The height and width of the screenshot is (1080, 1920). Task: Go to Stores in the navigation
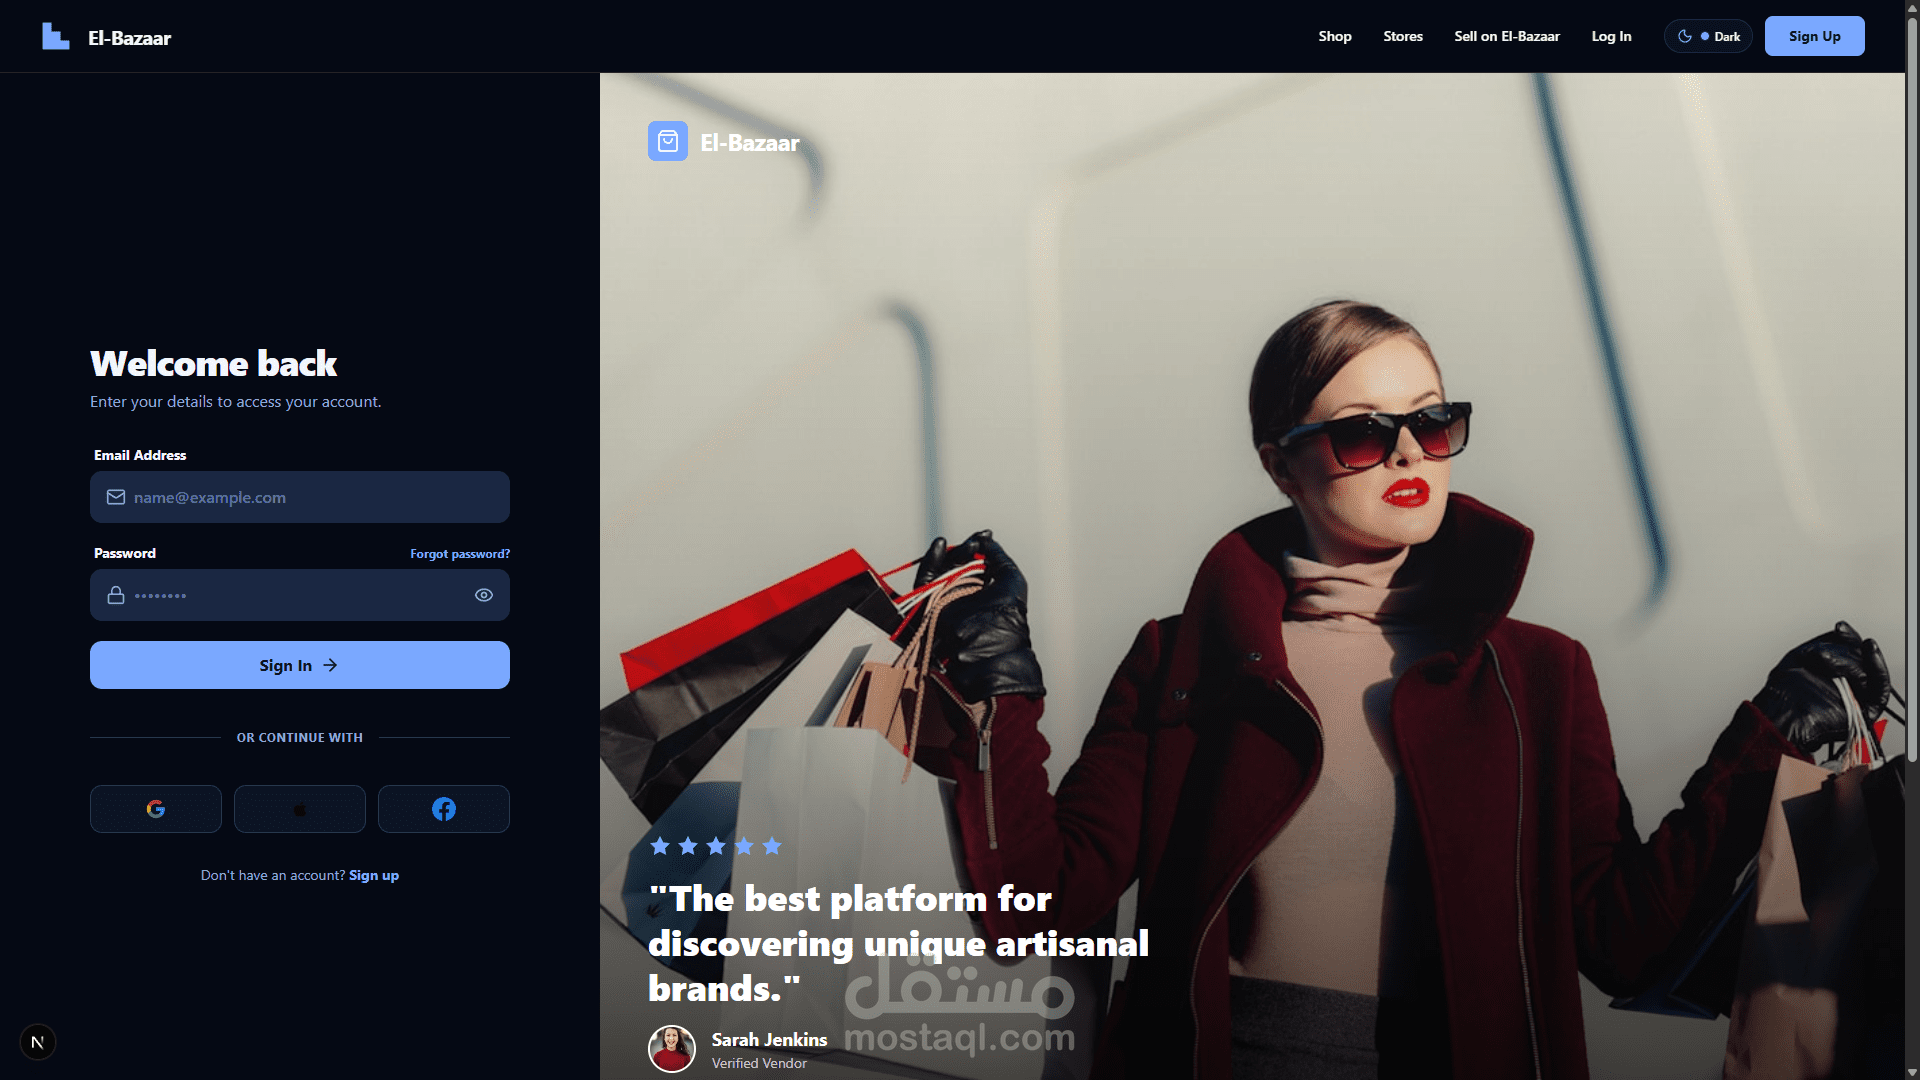pyautogui.click(x=1403, y=36)
